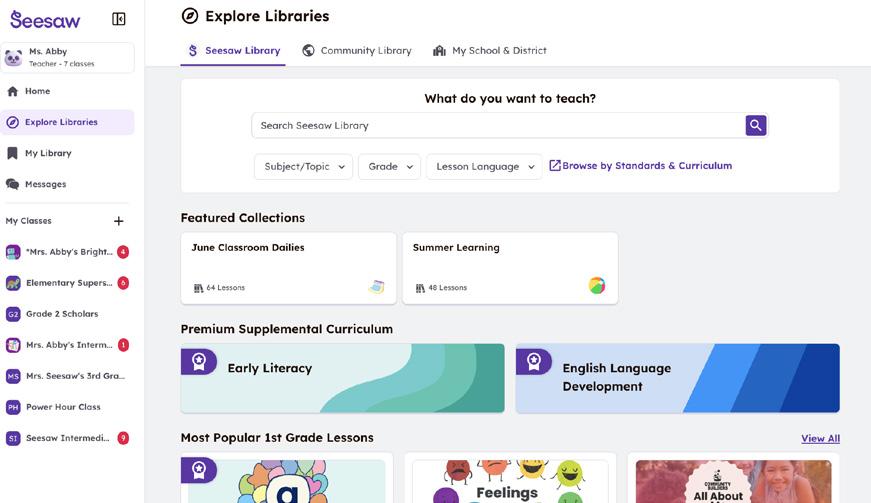Open the June Classroom Dailies collection
The width and height of the screenshot is (871, 503).
(x=288, y=268)
